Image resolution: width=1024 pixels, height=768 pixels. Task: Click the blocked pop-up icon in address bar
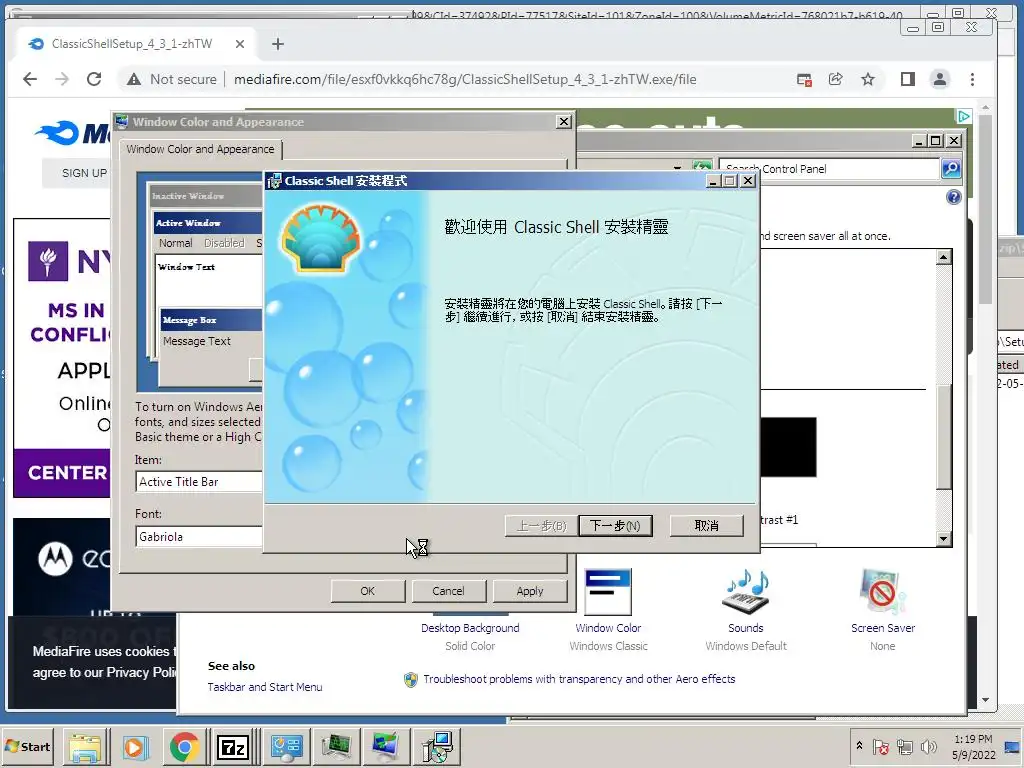804,80
